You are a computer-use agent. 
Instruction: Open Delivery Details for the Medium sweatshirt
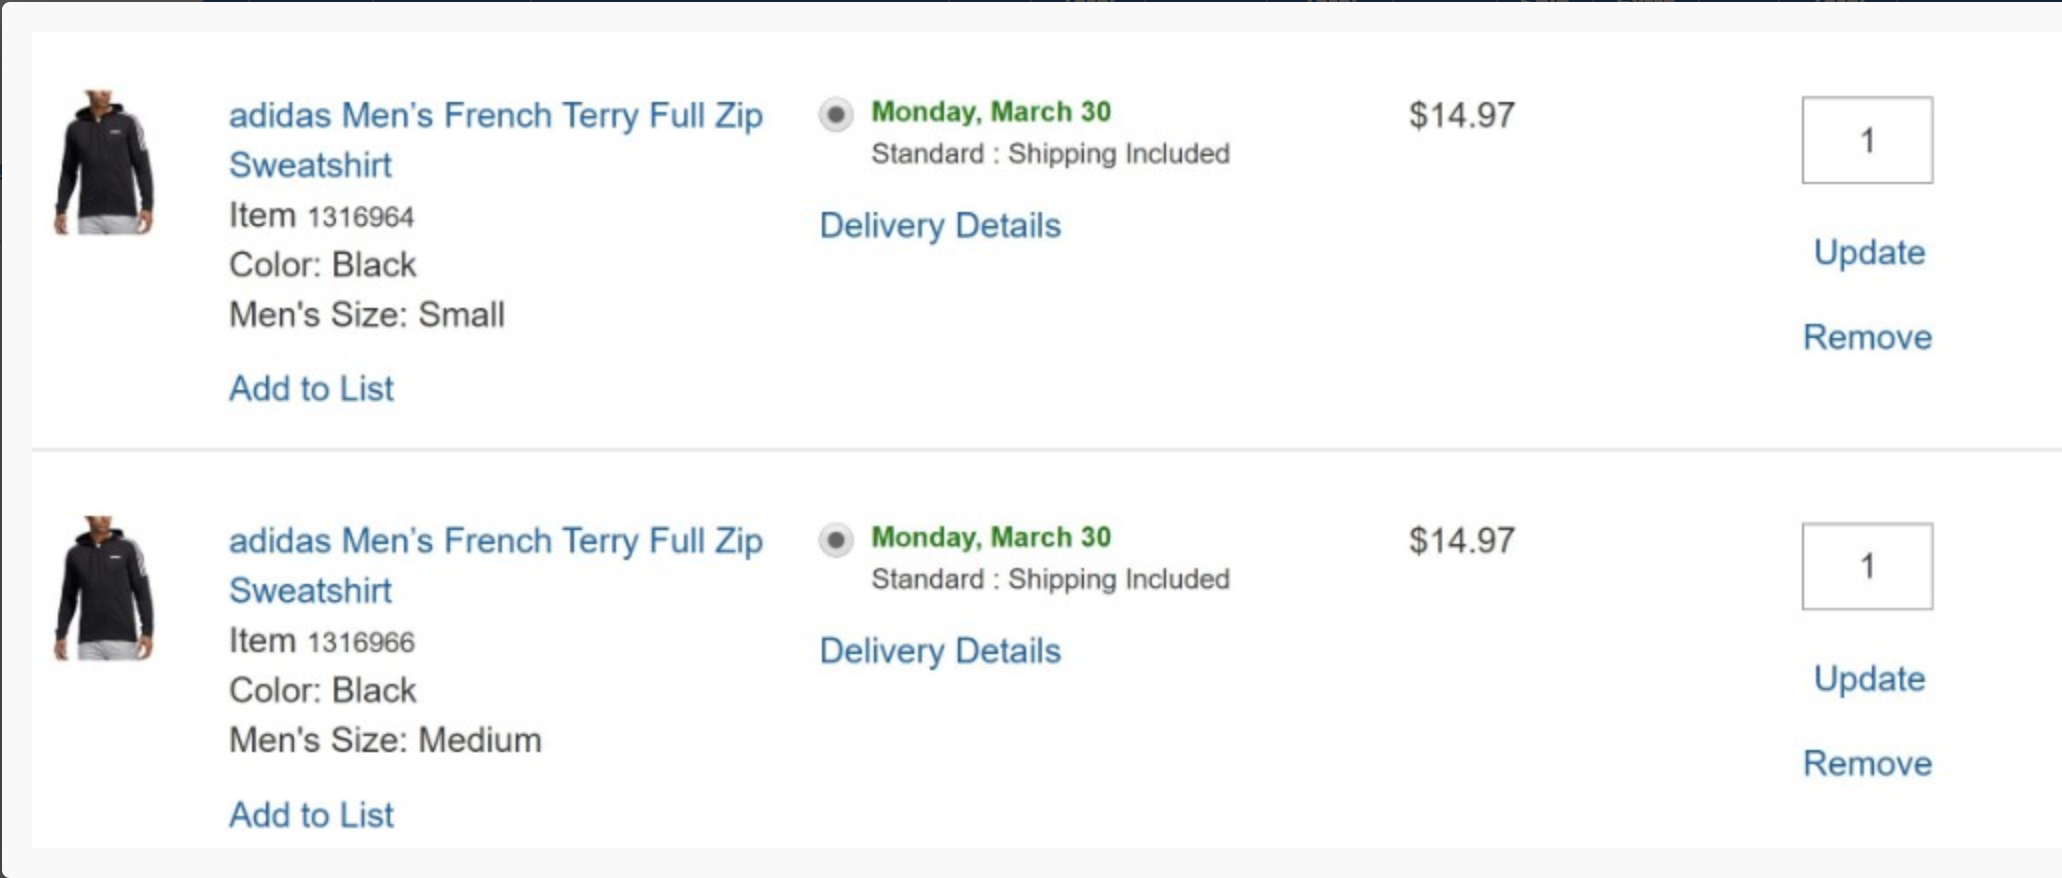coord(940,651)
